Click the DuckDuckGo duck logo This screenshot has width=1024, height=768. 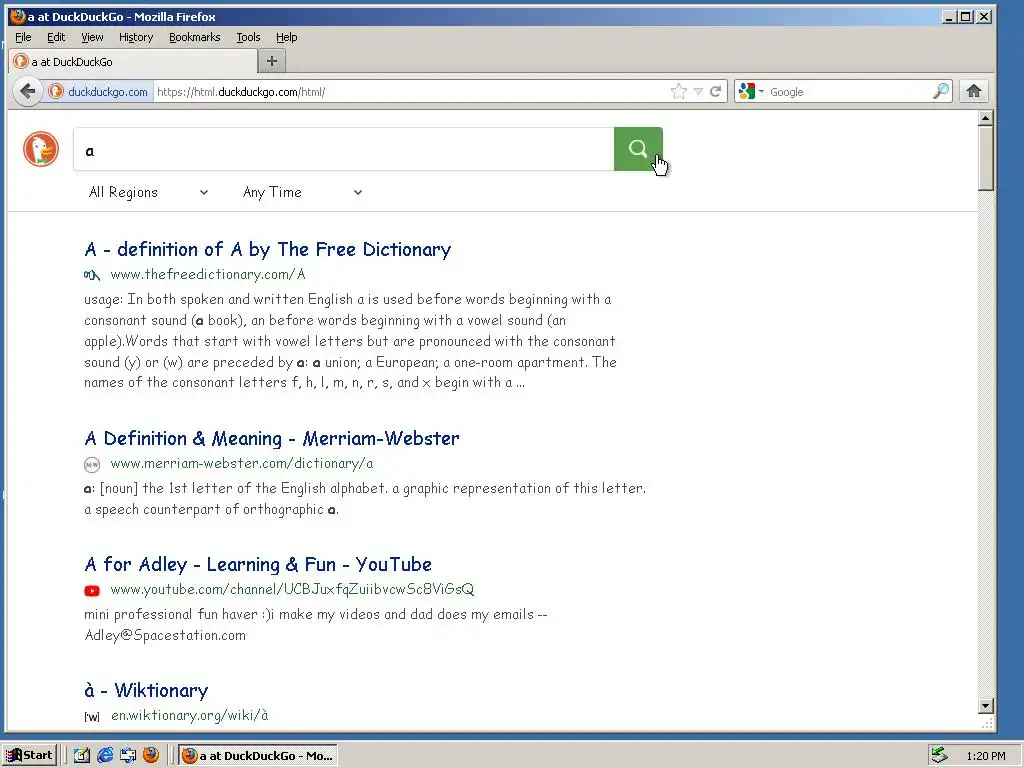(x=41, y=149)
